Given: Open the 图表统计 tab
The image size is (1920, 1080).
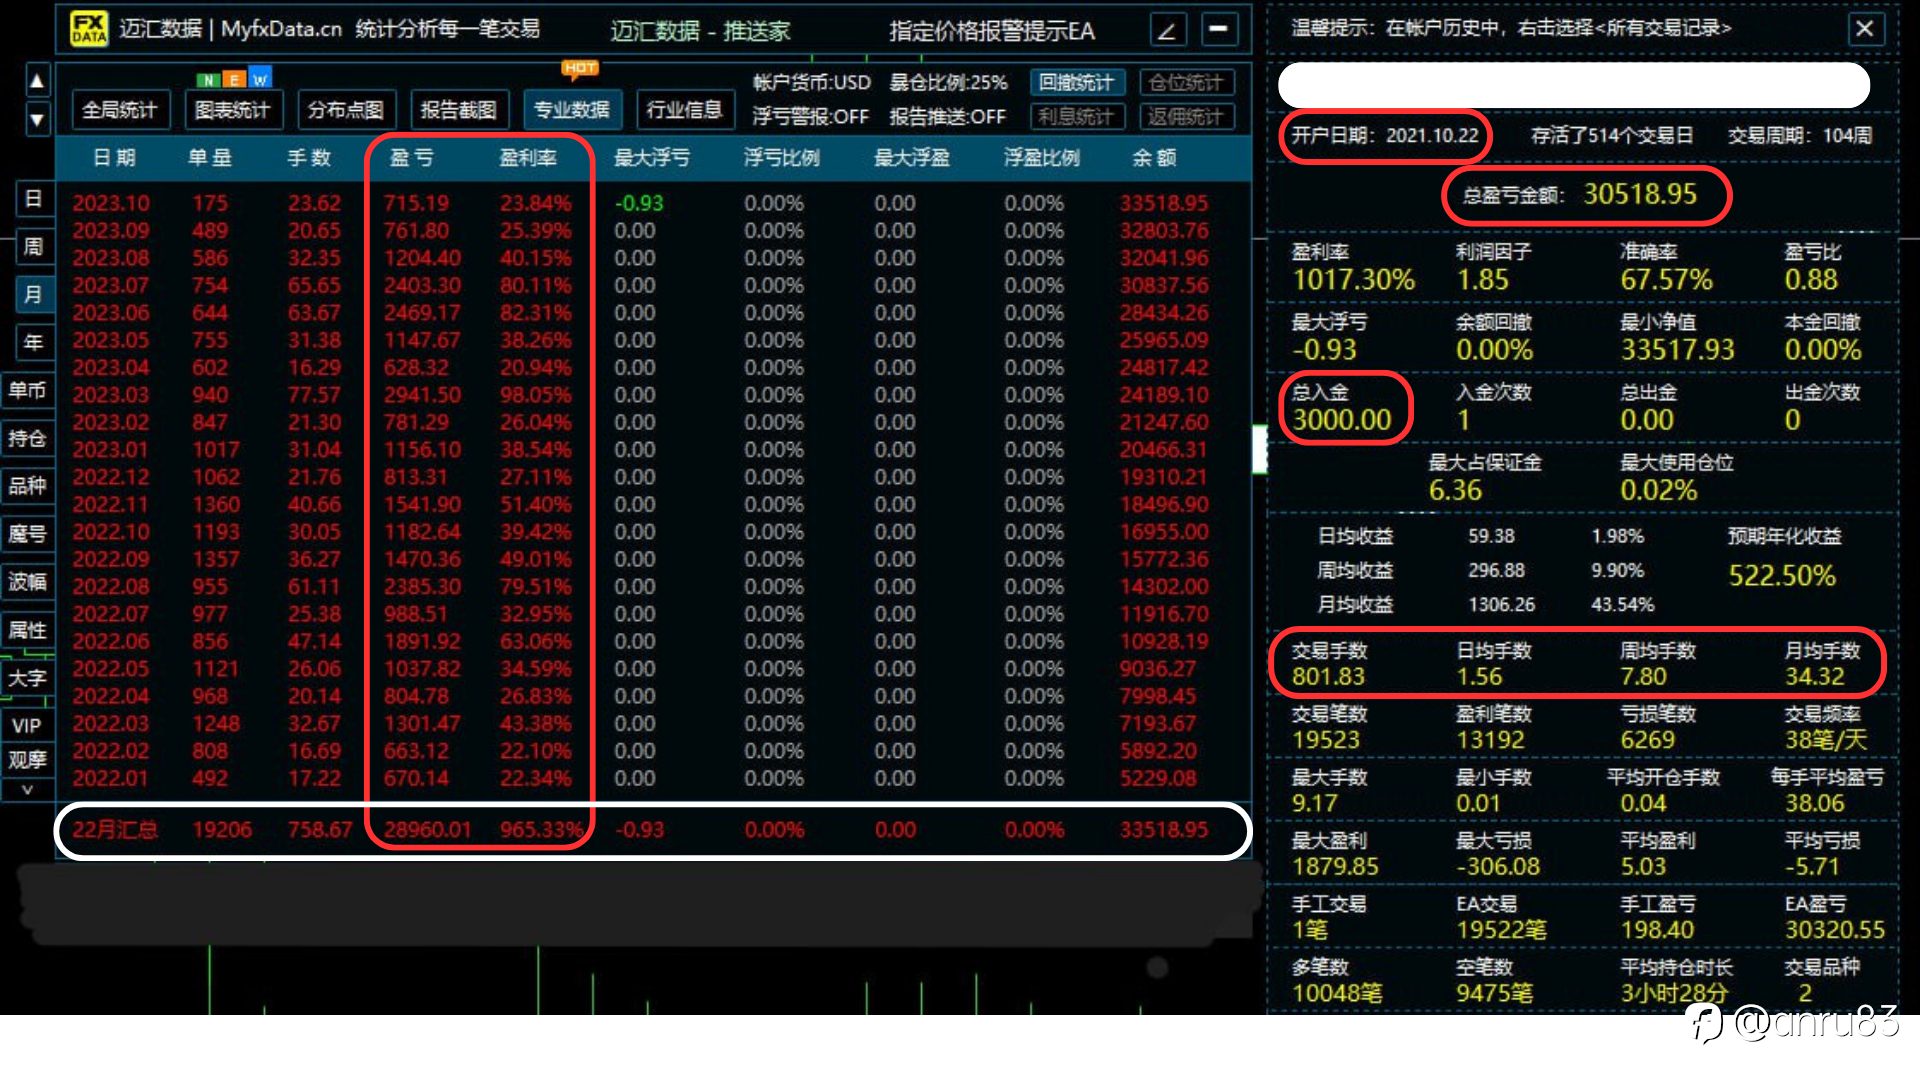Looking at the screenshot, I should (233, 110).
